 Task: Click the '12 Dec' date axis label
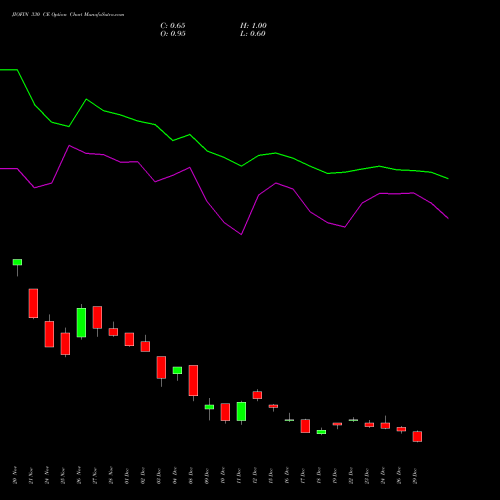[x=255, y=475]
